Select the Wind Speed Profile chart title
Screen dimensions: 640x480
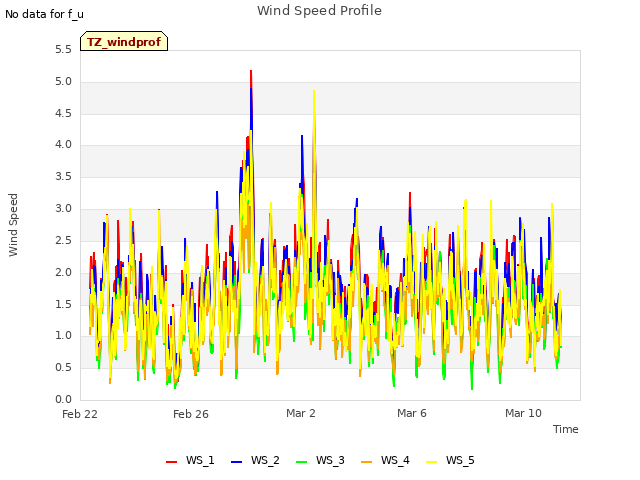tap(319, 11)
